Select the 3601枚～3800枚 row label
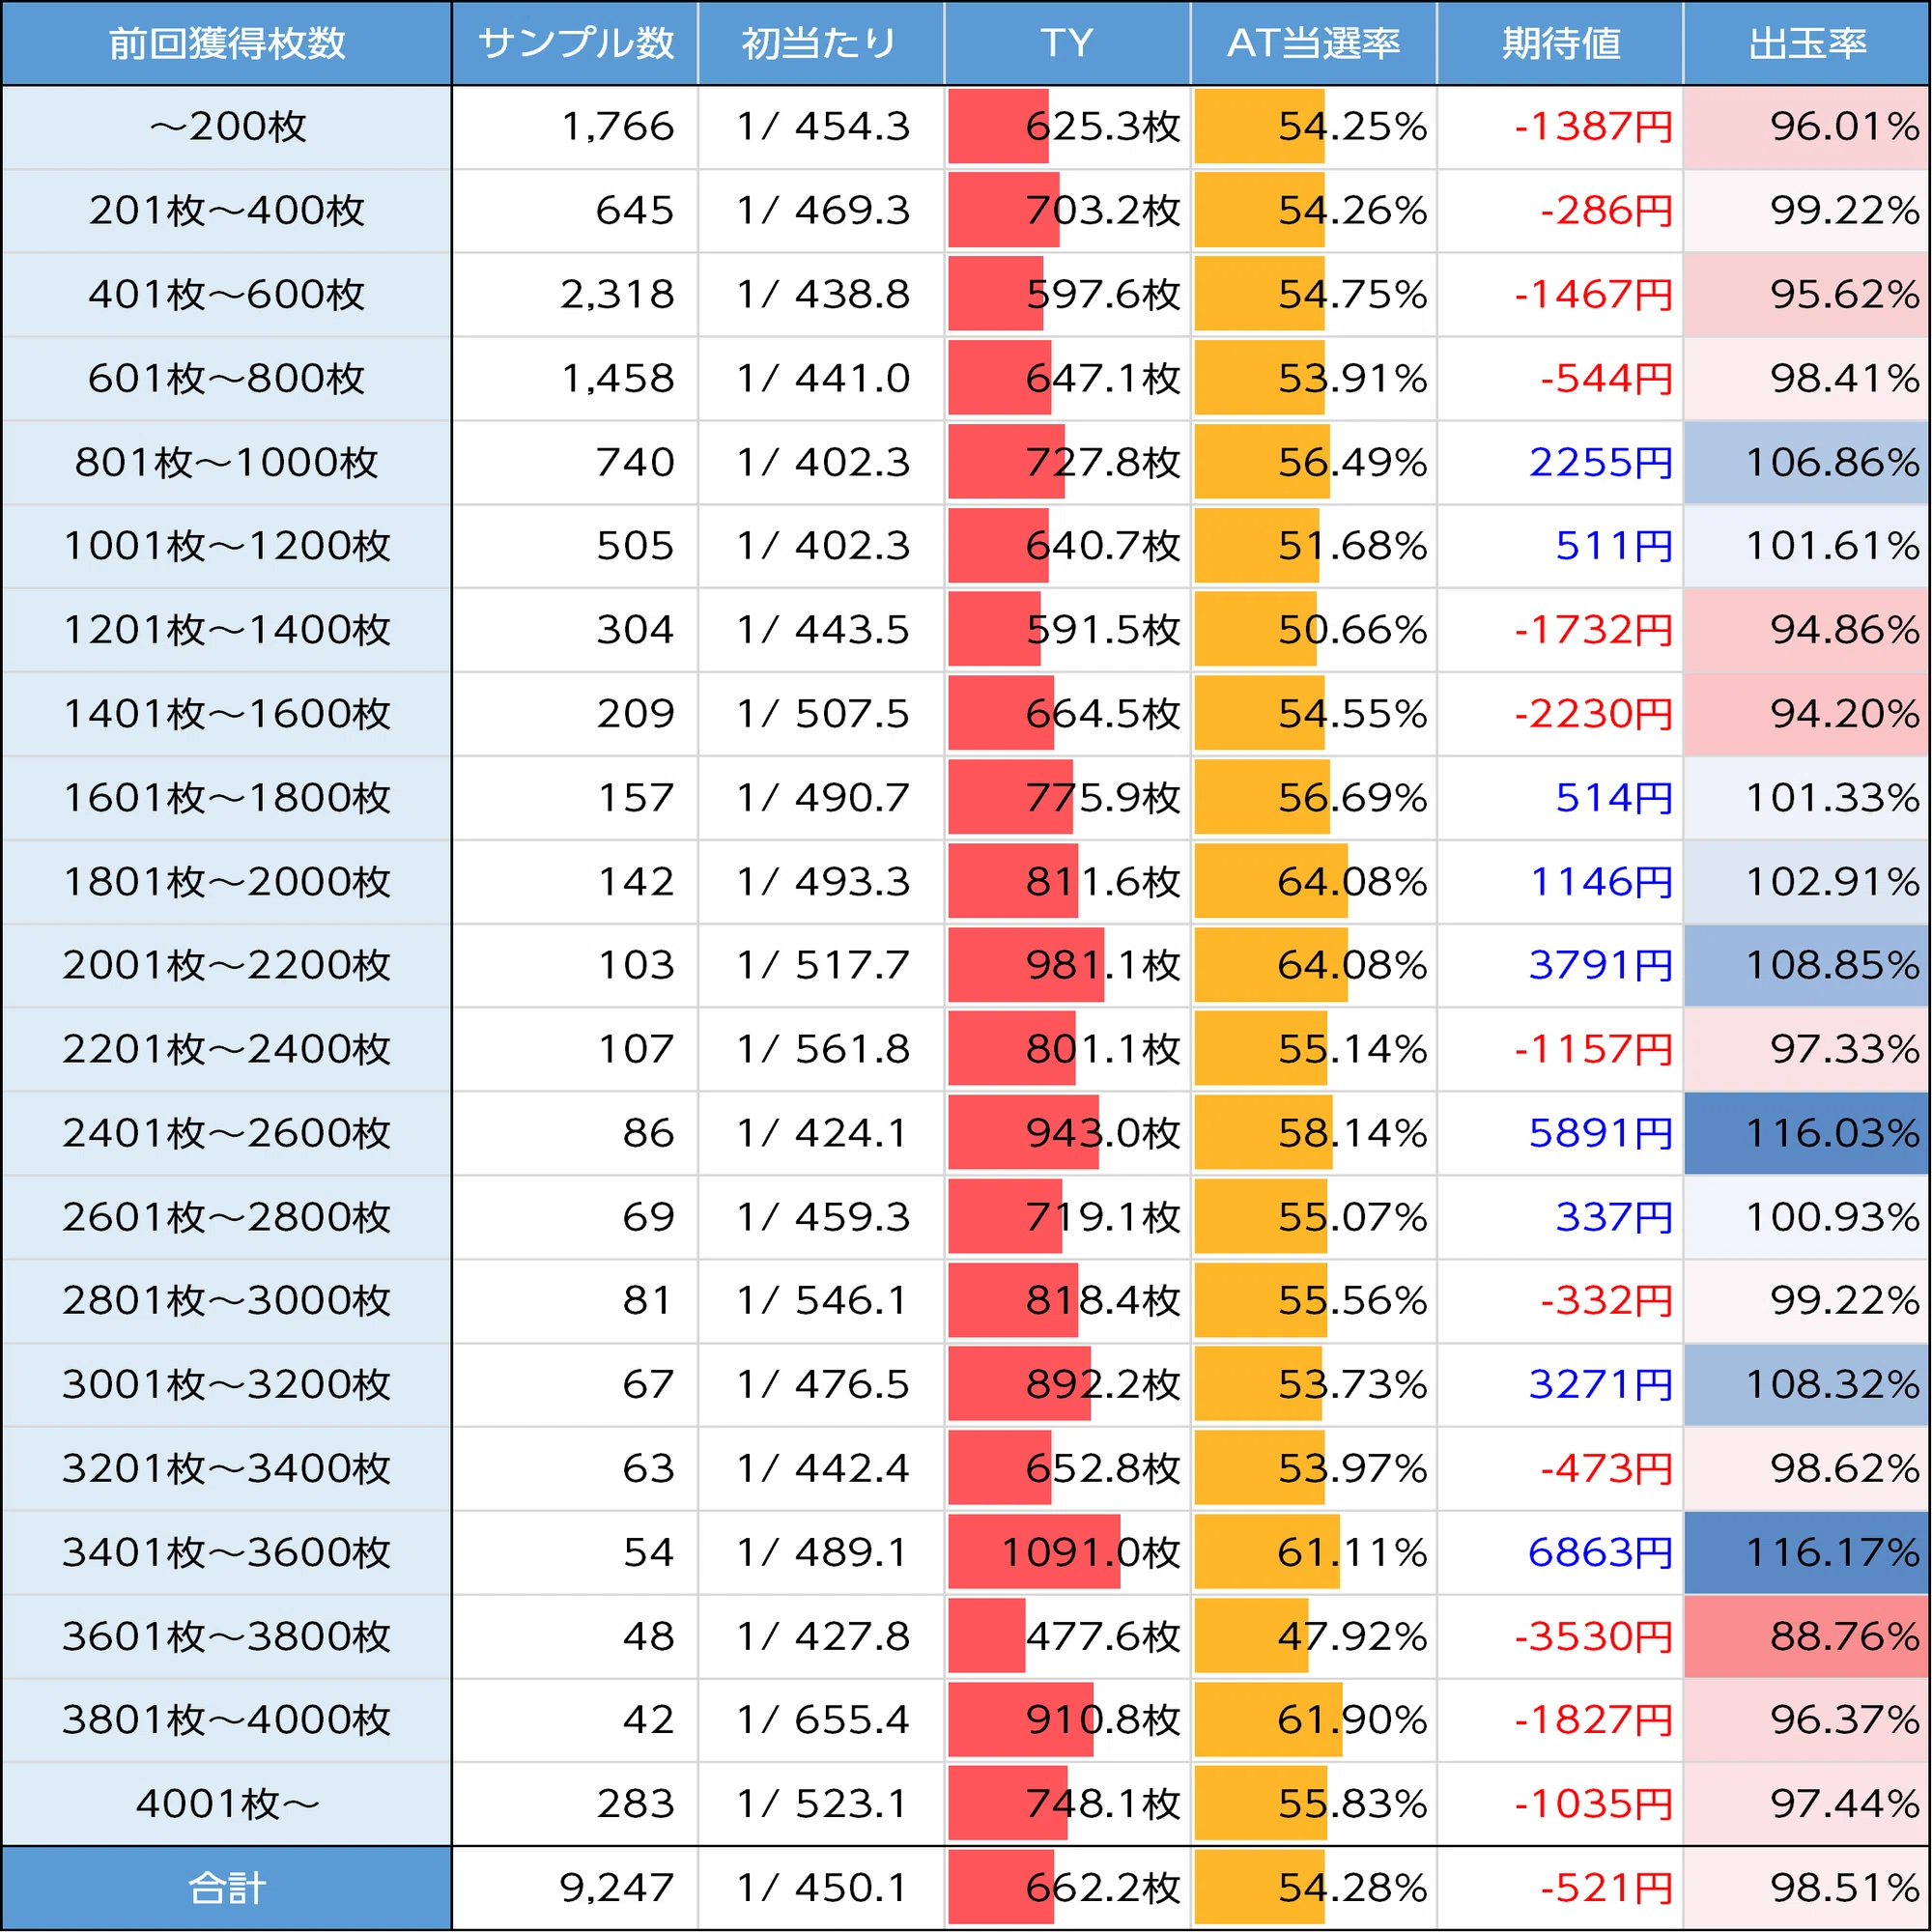 227,1636
